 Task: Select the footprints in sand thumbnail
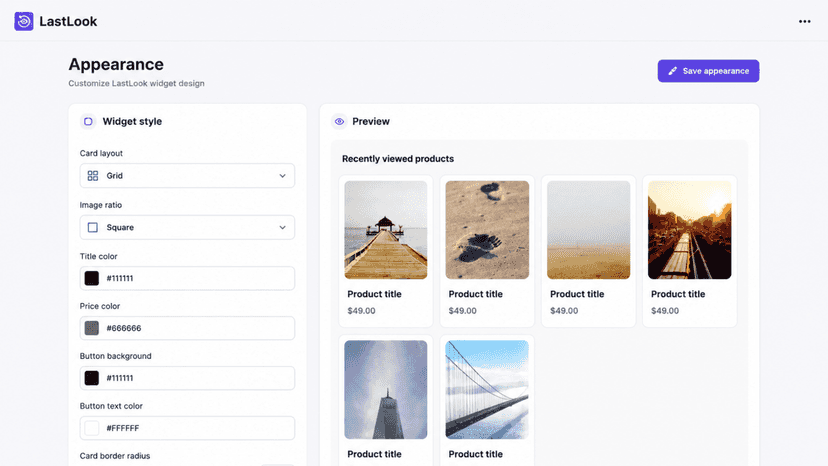[x=487, y=230]
